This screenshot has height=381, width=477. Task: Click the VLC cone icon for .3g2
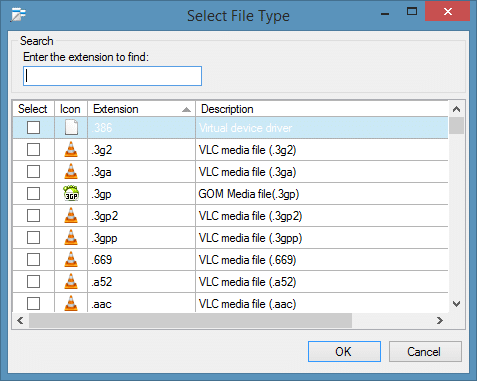71,149
